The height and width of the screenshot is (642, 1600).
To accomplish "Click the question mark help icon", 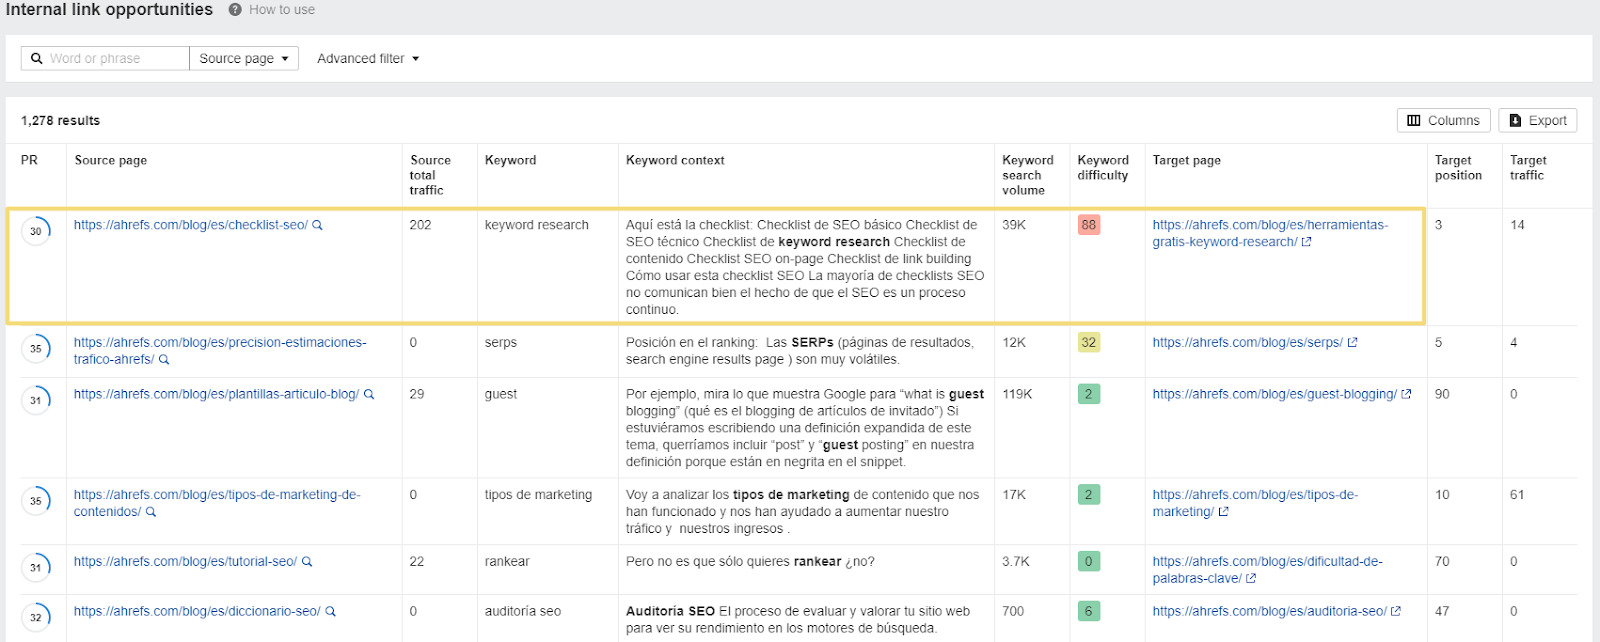I will point(235,10).
